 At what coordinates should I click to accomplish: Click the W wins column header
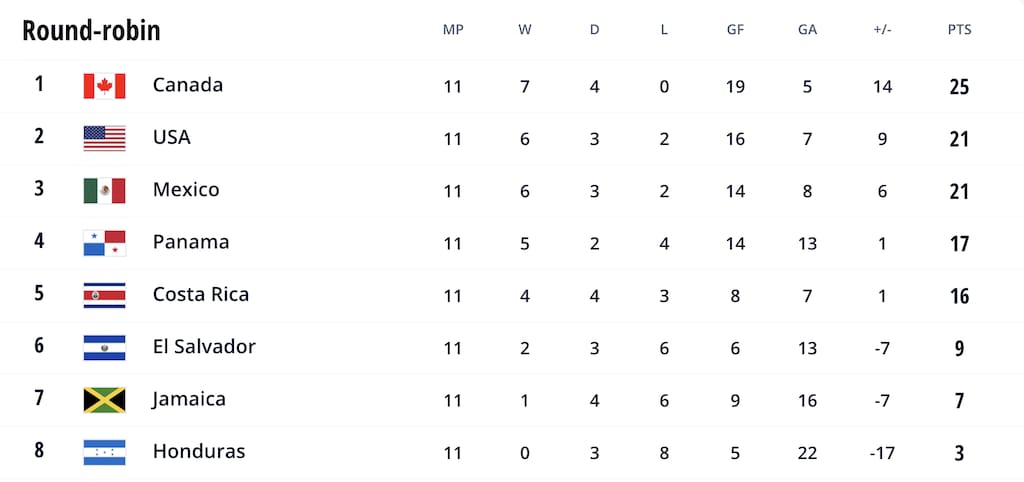click(524, 30)
